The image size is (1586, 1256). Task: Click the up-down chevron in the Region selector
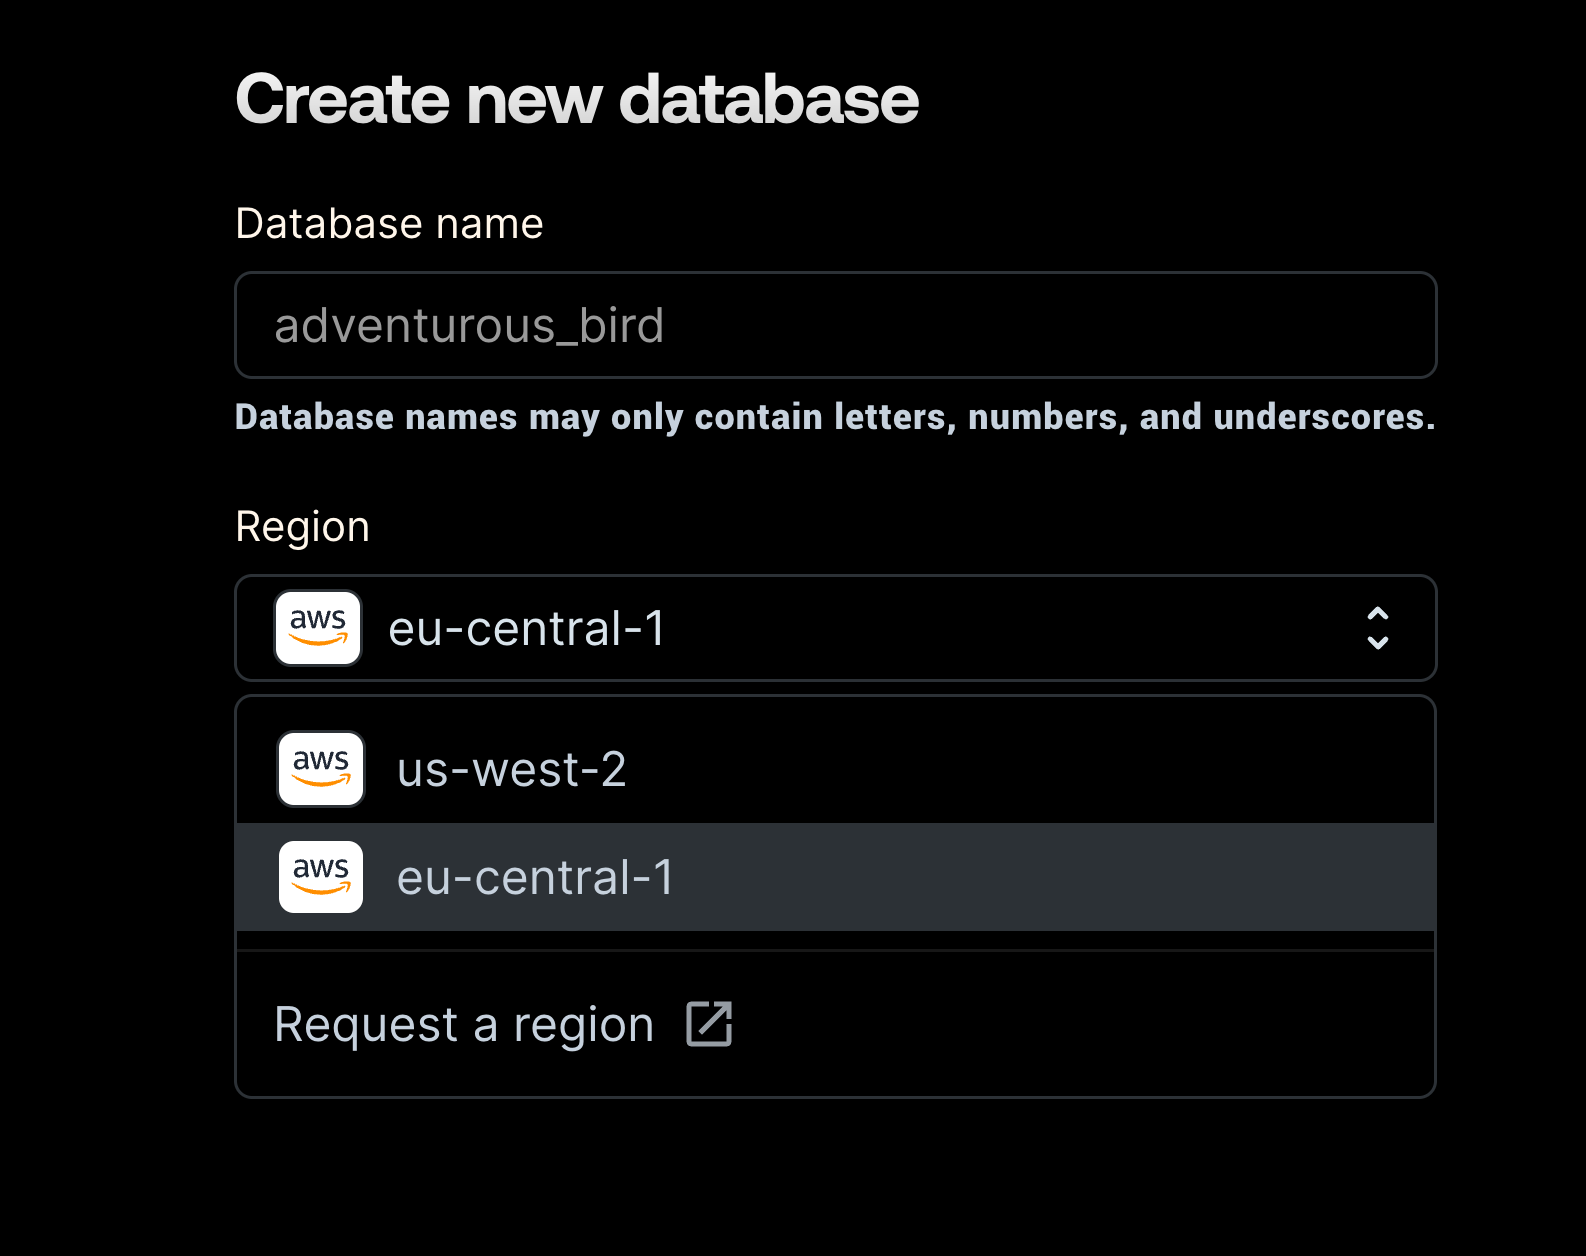(1377, 628)
